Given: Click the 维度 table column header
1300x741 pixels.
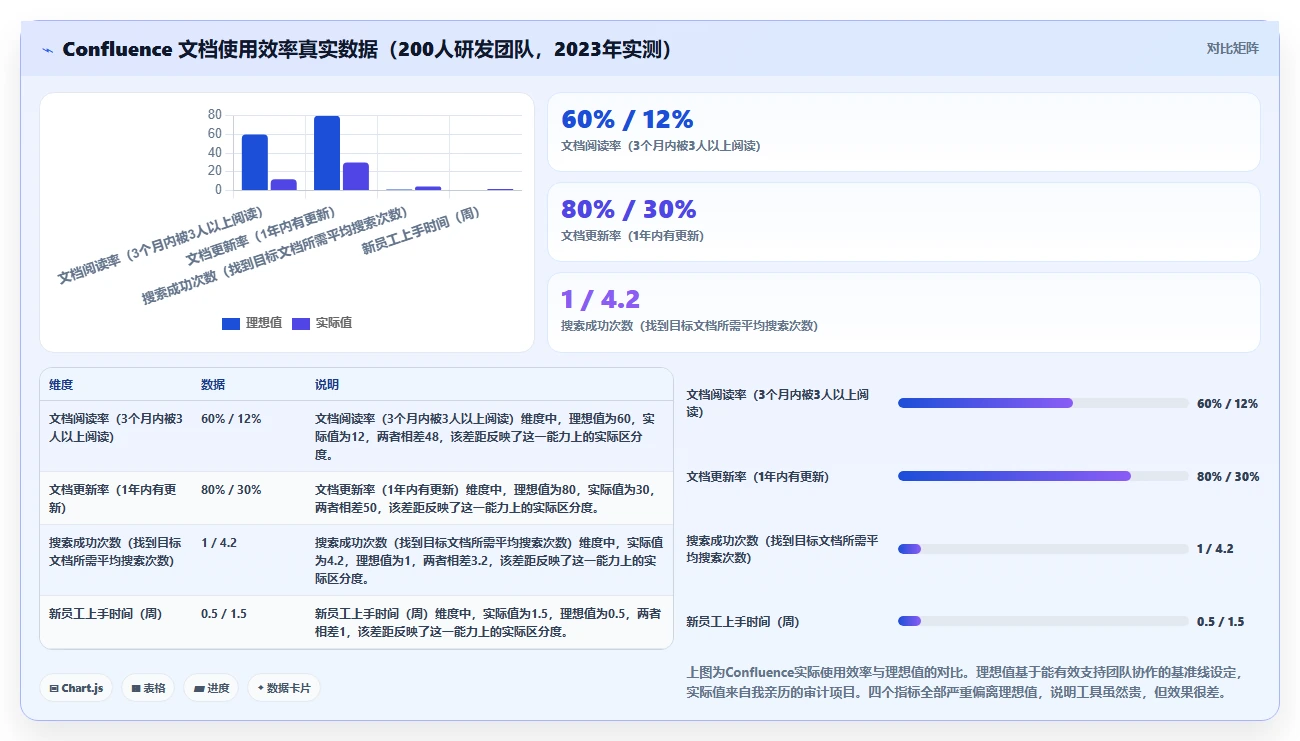Looking at the screenshot, I should (x=61, y=385).
